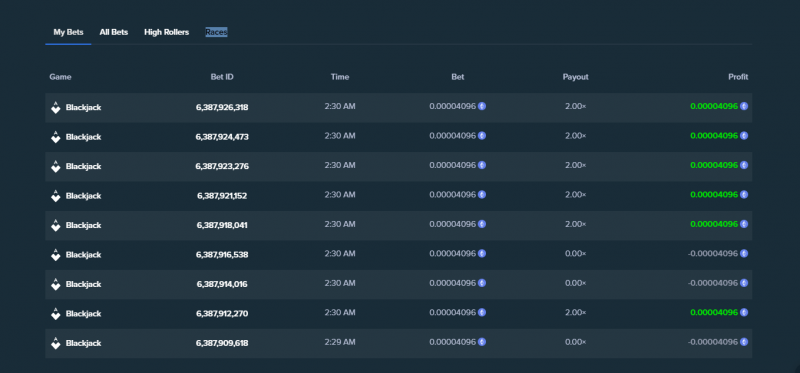The width and height of the screenshot is (800, 373).
Task: Open bet ID 6,387,909,618
Action: pyautogui.click(x=222, y=343)
